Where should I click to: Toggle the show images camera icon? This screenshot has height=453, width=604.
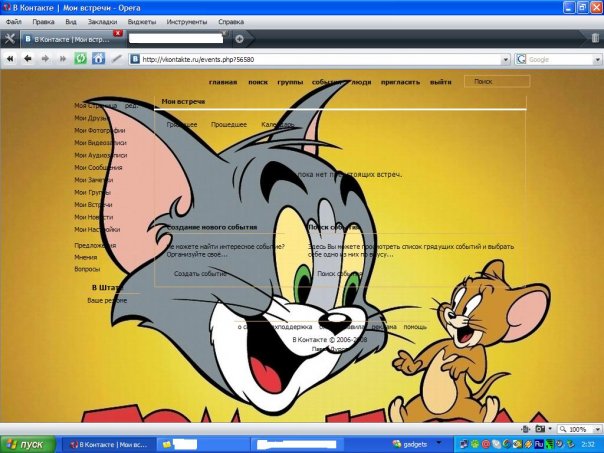540,429
